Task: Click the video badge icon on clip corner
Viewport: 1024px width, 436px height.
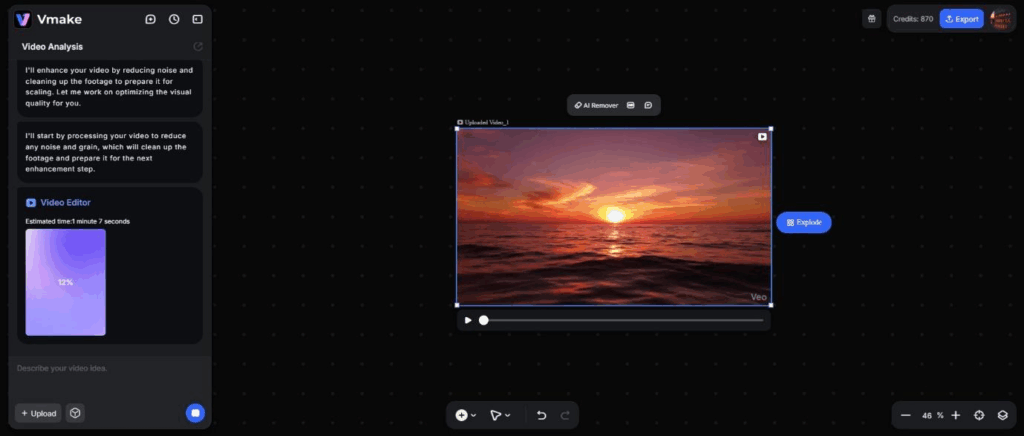Action: 762,136
